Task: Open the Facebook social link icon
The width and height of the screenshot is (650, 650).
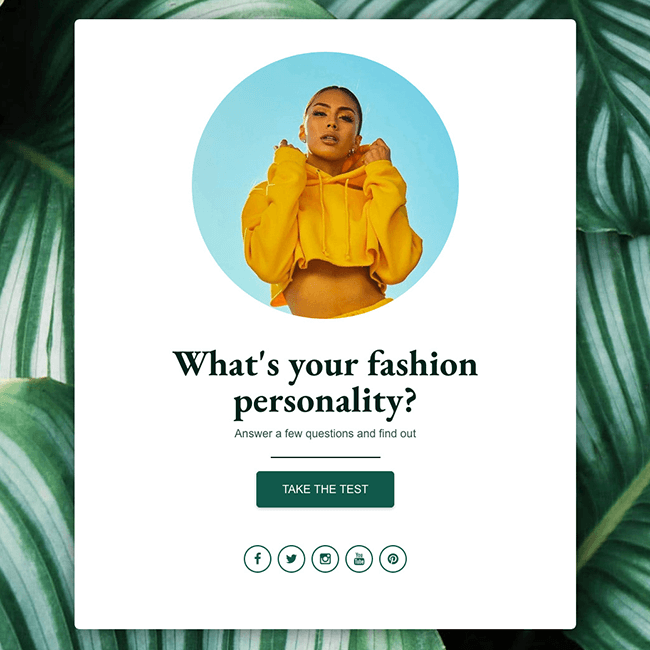Action: [257, 559]
